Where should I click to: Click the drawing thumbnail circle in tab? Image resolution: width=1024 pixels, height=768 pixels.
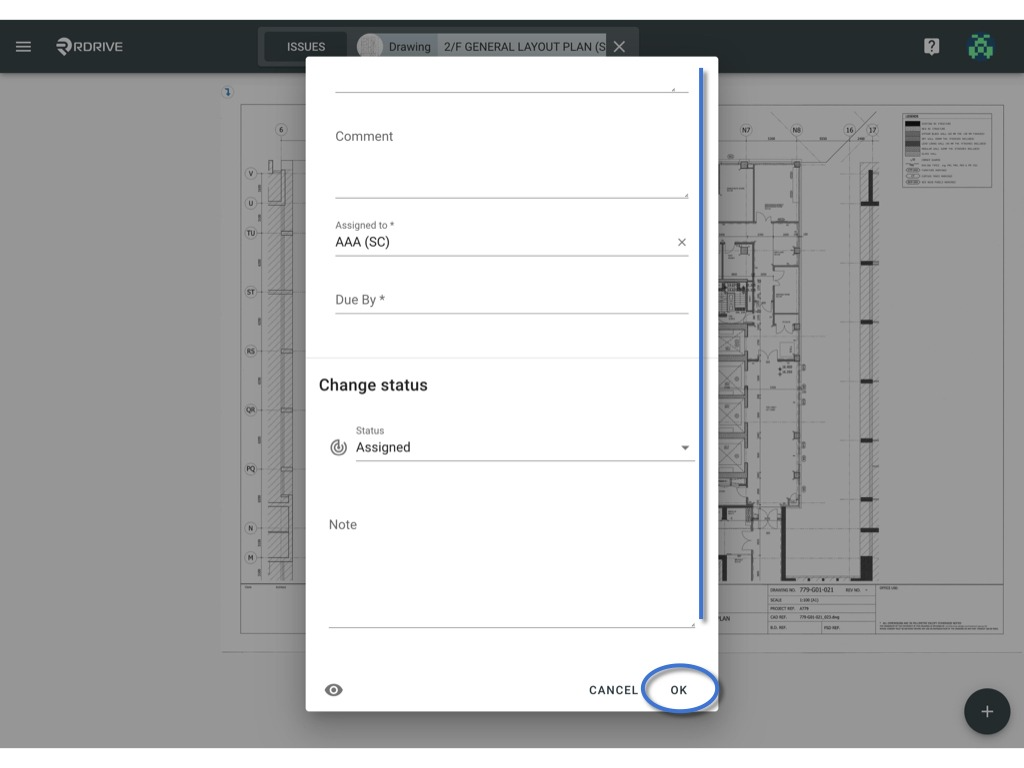[x=370, y=46]
